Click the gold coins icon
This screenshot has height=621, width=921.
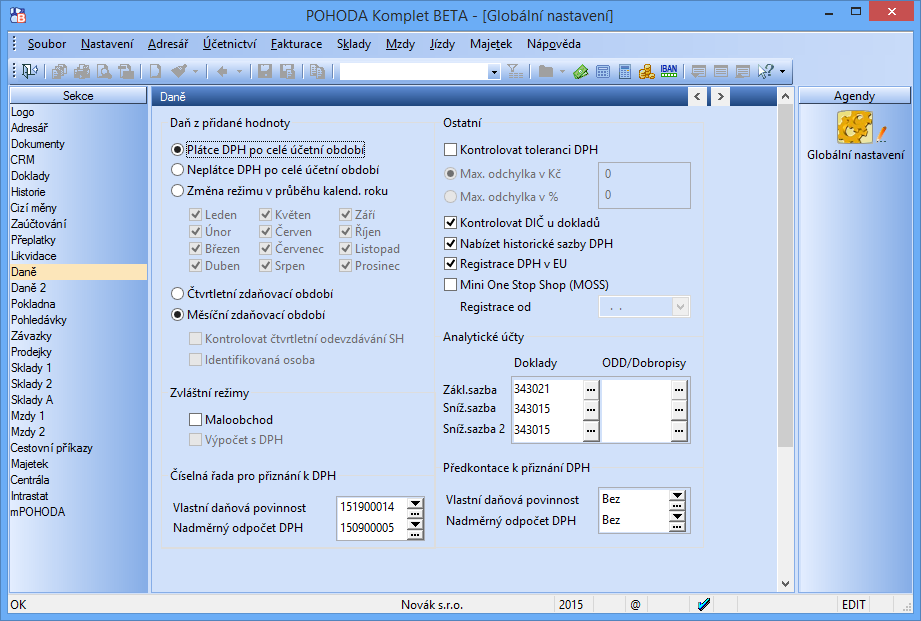647,72
